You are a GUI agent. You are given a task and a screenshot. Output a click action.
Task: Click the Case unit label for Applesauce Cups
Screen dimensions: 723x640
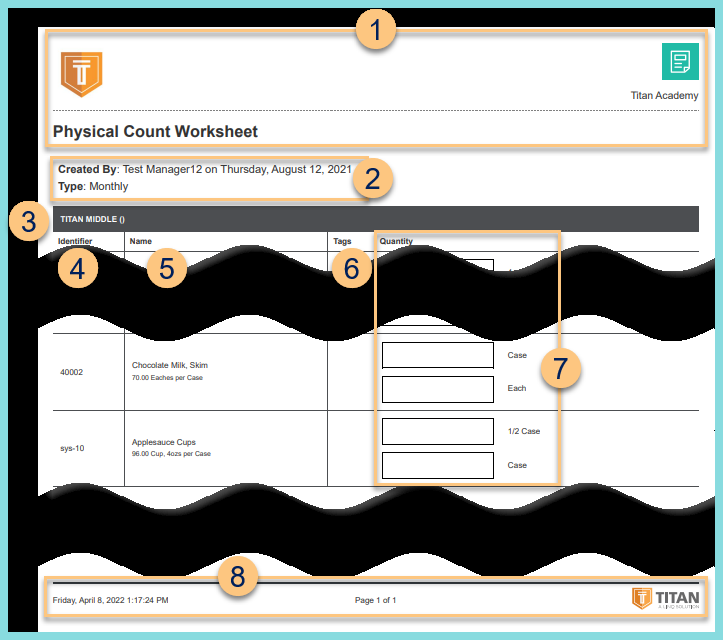point(517,465)
